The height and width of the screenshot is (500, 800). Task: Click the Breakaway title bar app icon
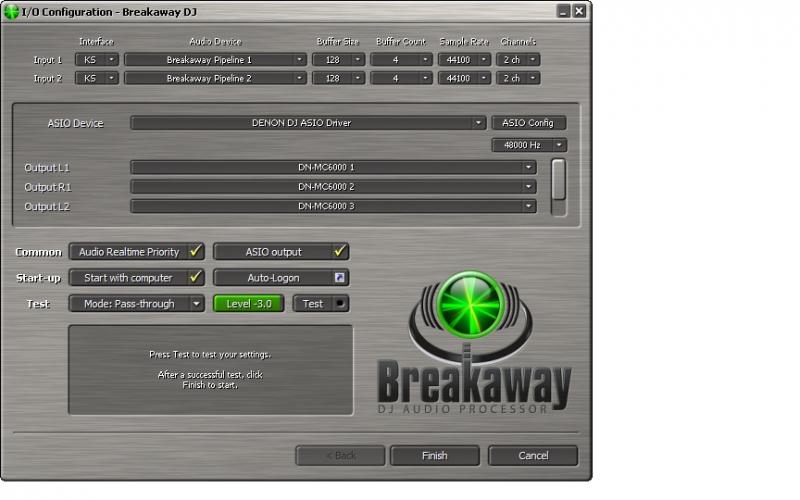pos(11,11)
